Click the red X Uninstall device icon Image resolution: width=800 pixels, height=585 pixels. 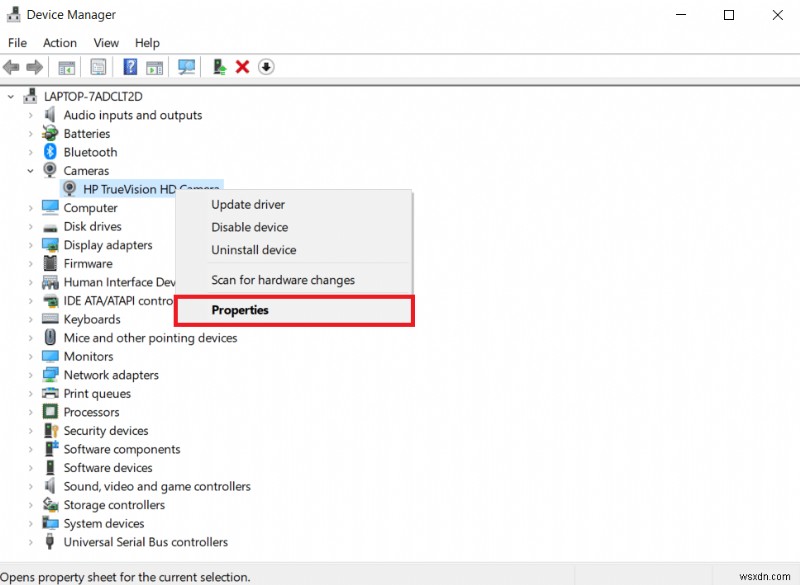(242, 67)
